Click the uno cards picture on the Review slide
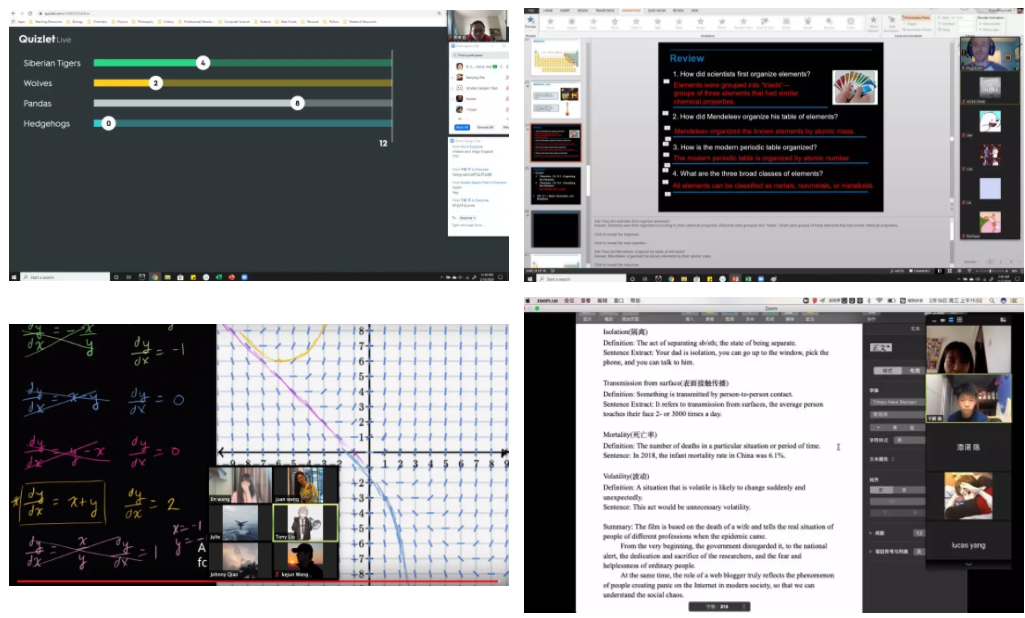 (855, 86)
